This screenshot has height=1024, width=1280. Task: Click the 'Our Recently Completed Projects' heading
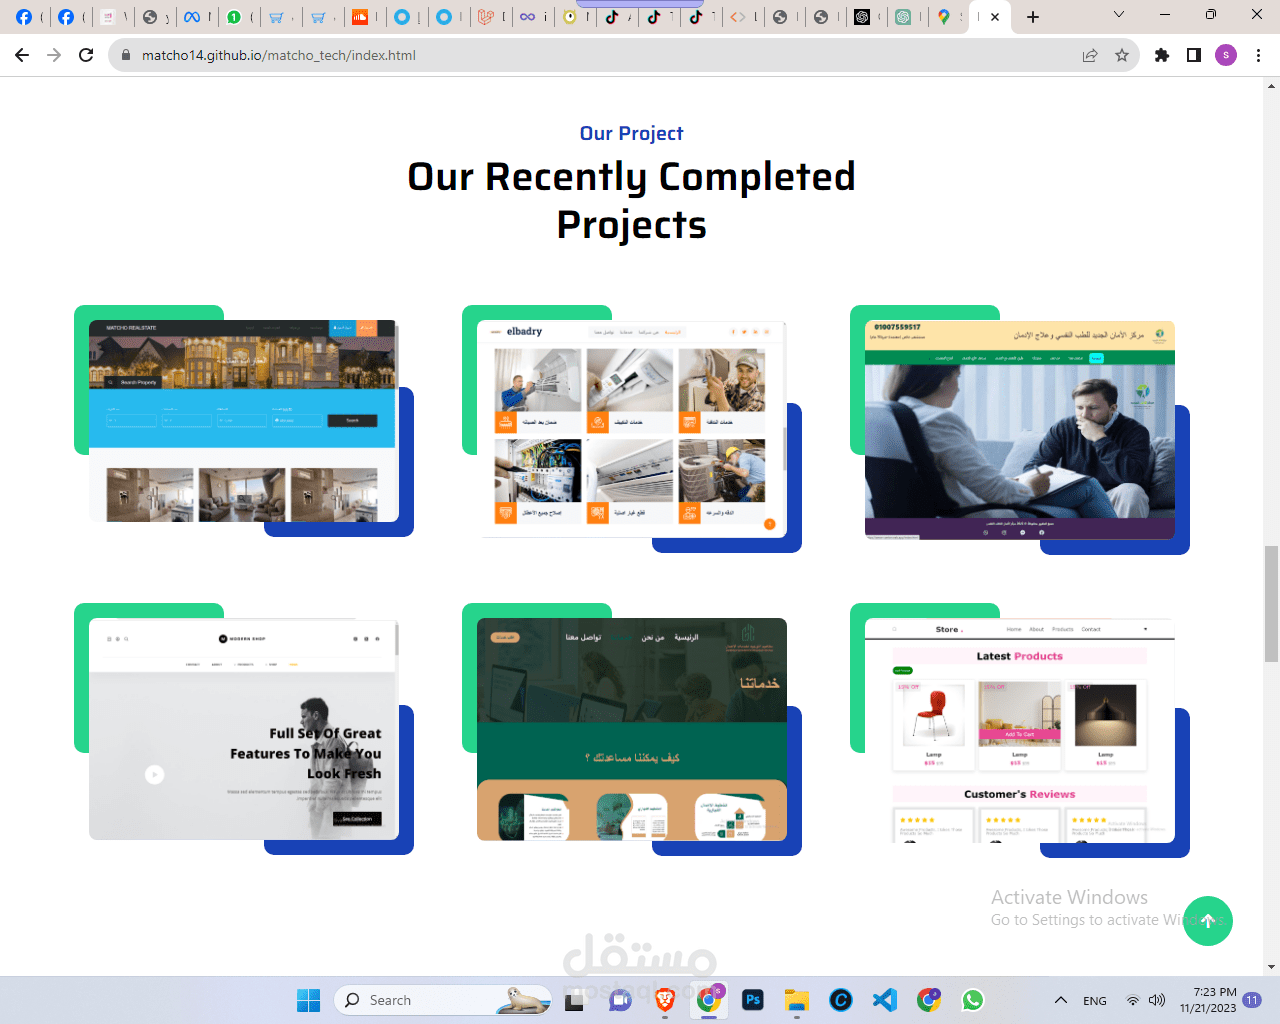[x=632, y=200]
